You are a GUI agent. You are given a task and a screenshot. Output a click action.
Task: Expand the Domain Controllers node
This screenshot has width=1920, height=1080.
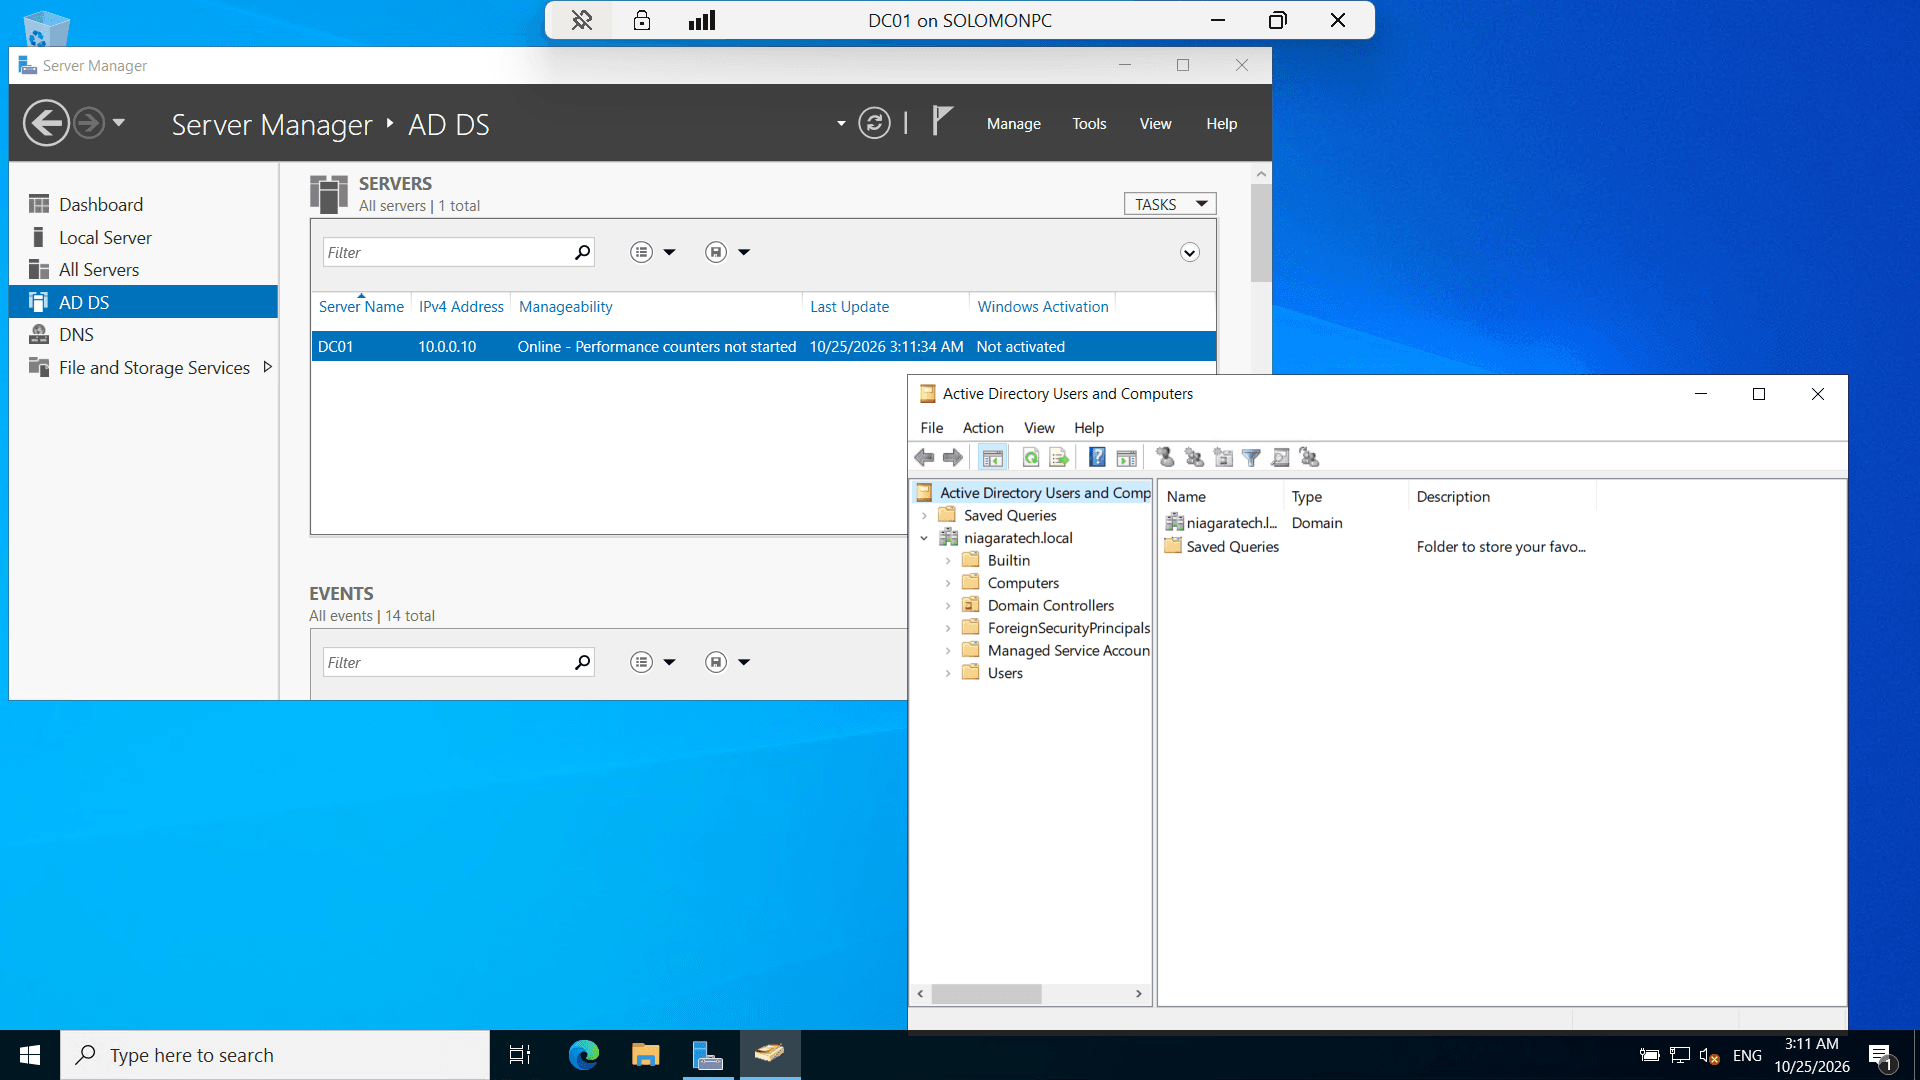(x=948, y=606)
